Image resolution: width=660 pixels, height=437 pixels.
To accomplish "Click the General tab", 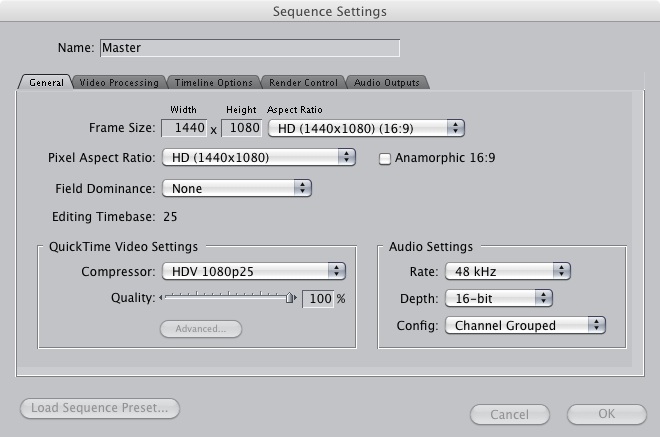I will tap(46, 82).
